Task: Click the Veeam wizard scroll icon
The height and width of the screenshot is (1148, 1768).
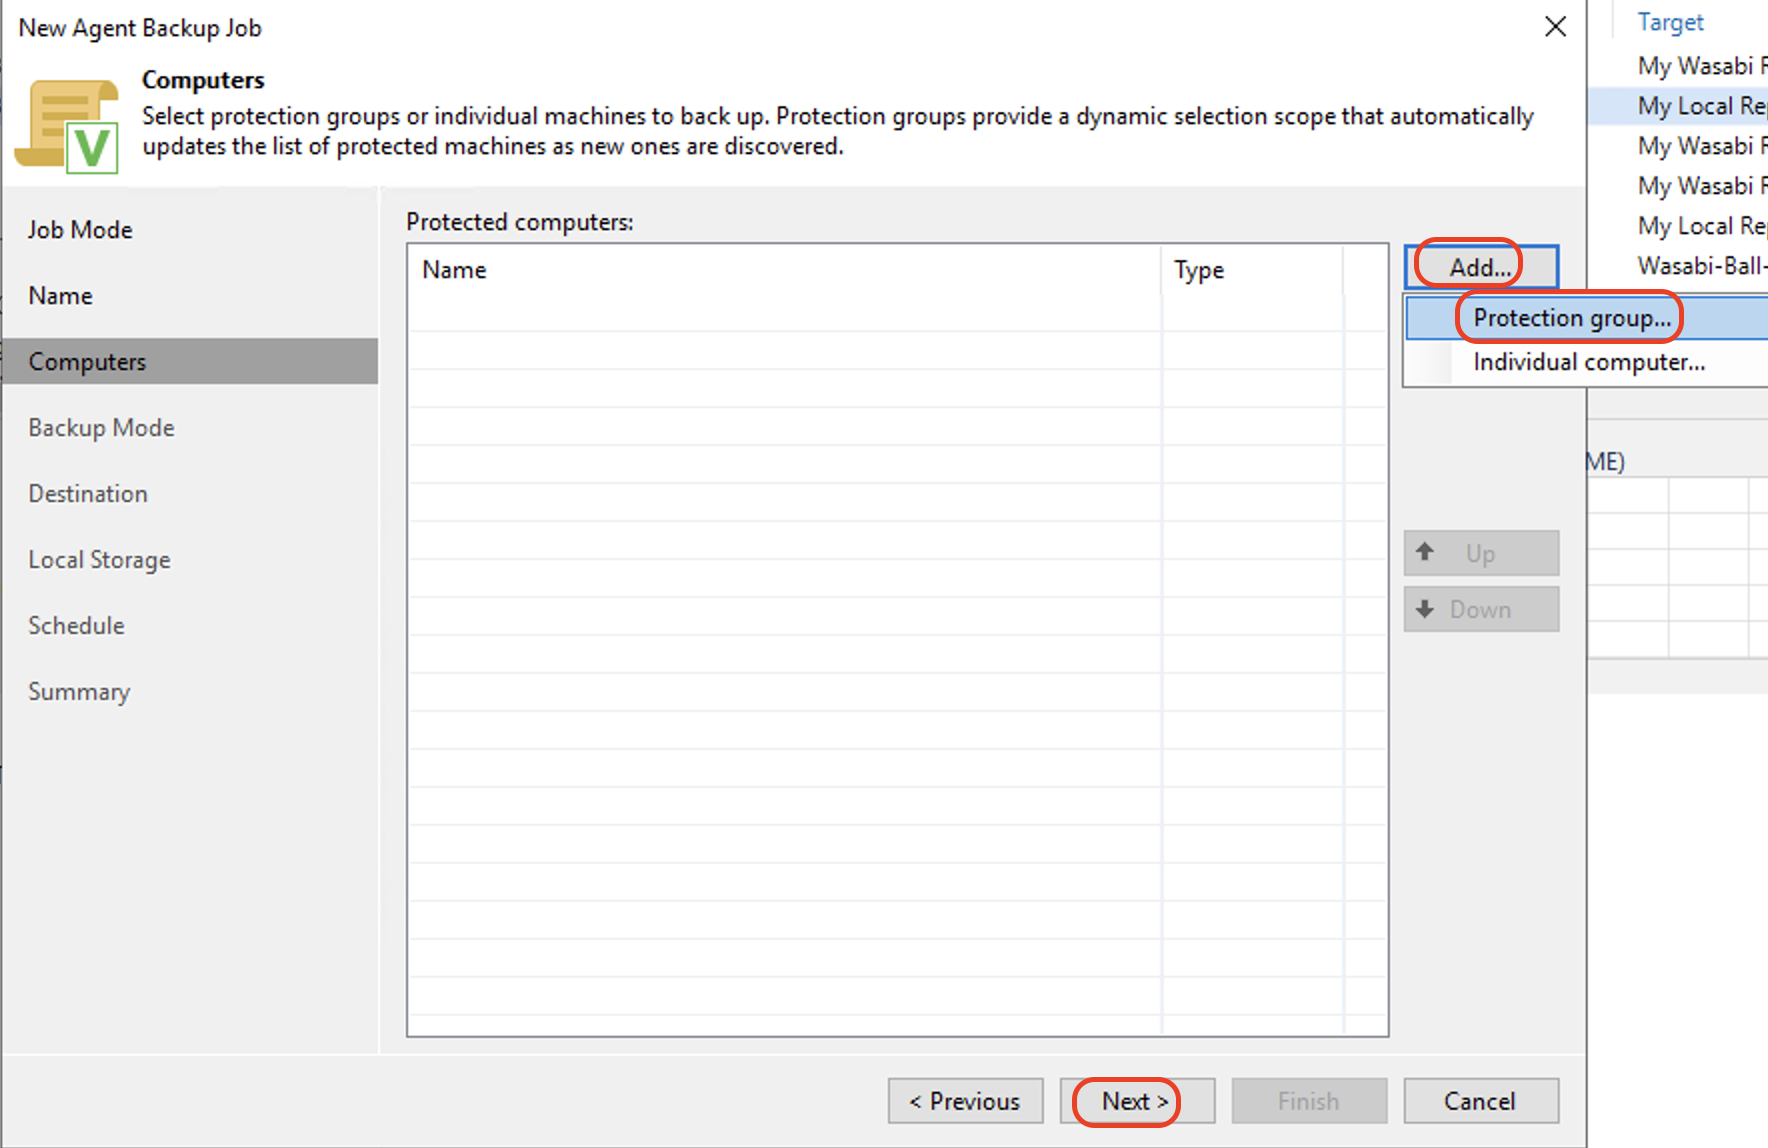Action: coord(67,127)
